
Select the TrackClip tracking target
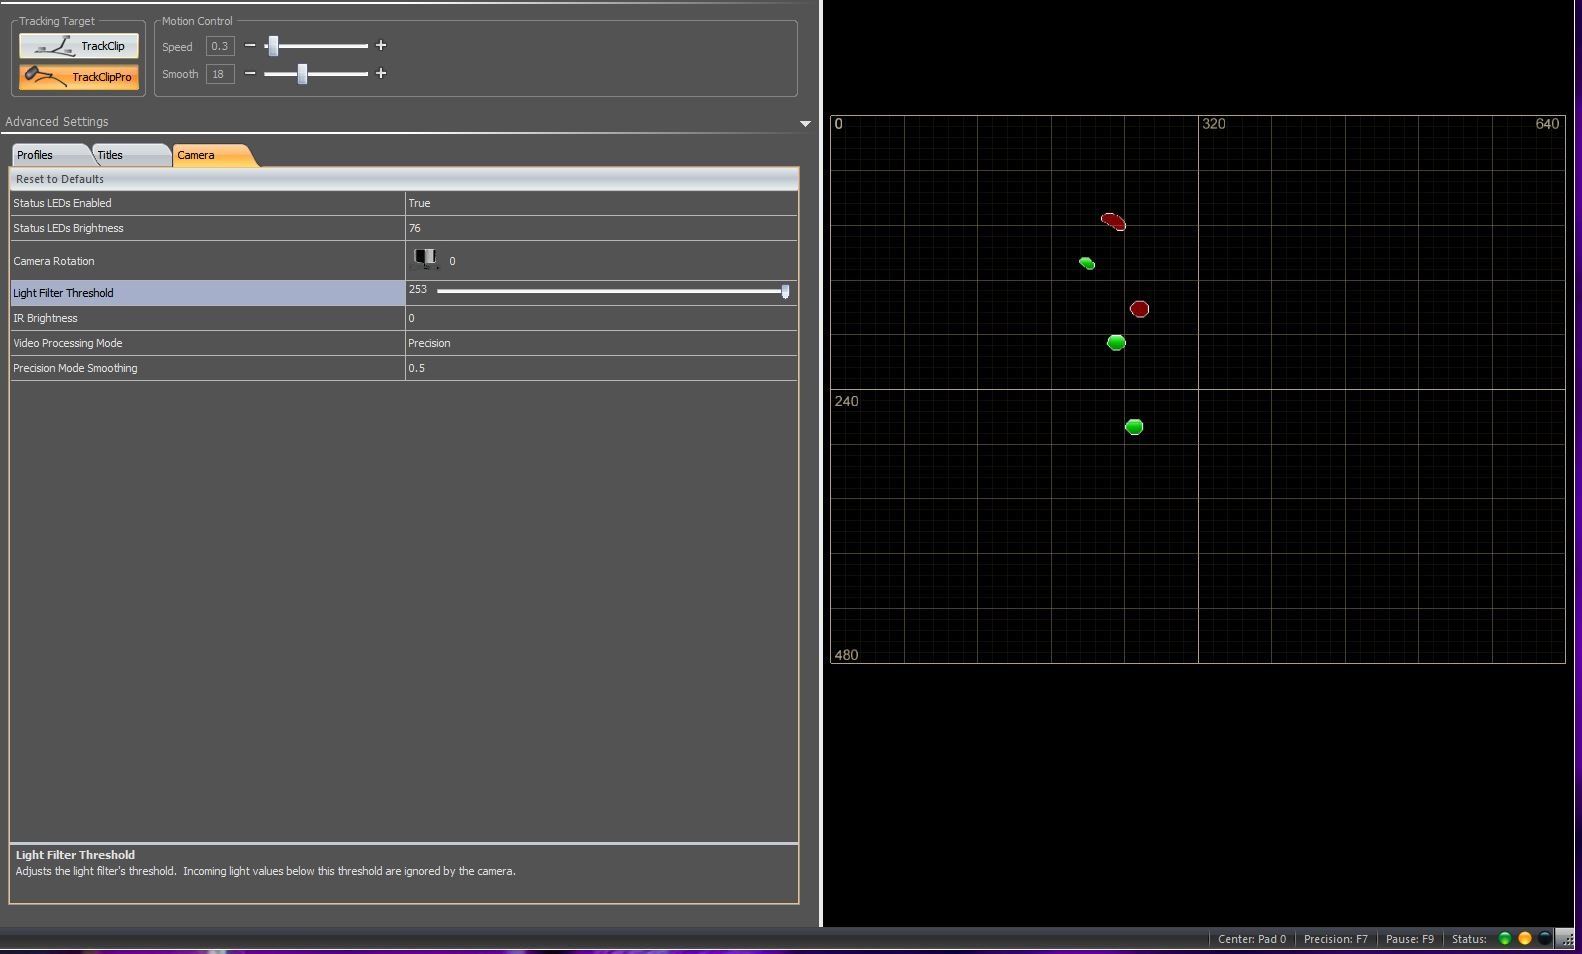coord(78,46)
